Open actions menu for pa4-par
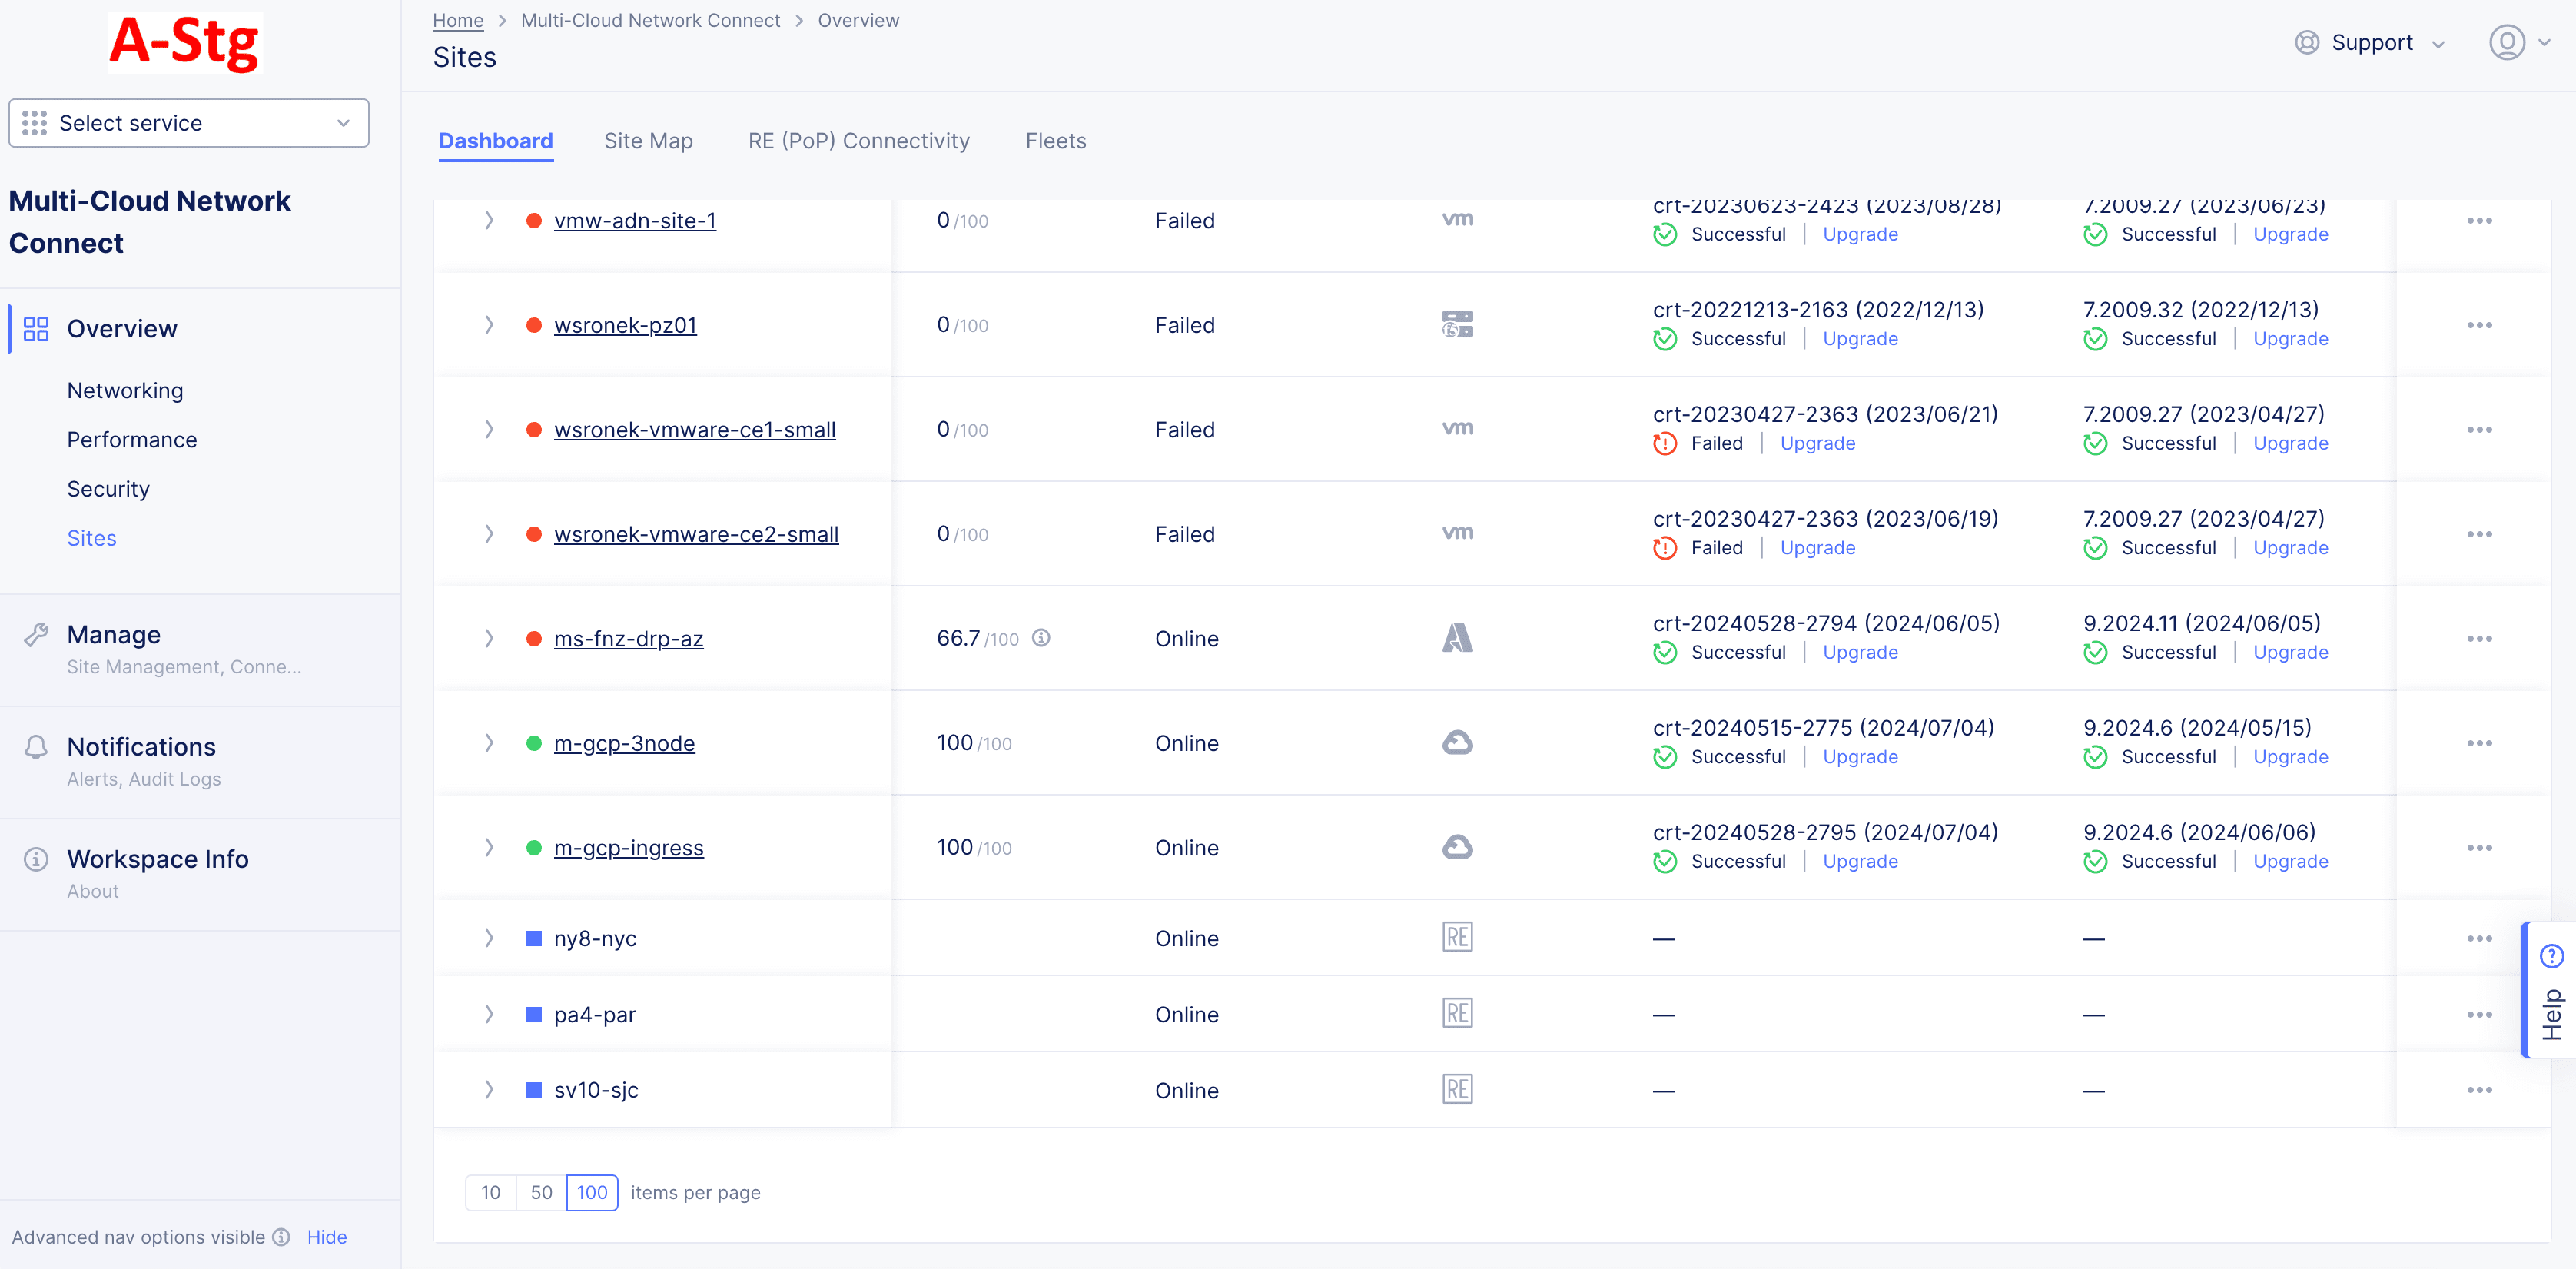The width and height of the screenshot is (2576, 1269). tap(2479, 1014)
